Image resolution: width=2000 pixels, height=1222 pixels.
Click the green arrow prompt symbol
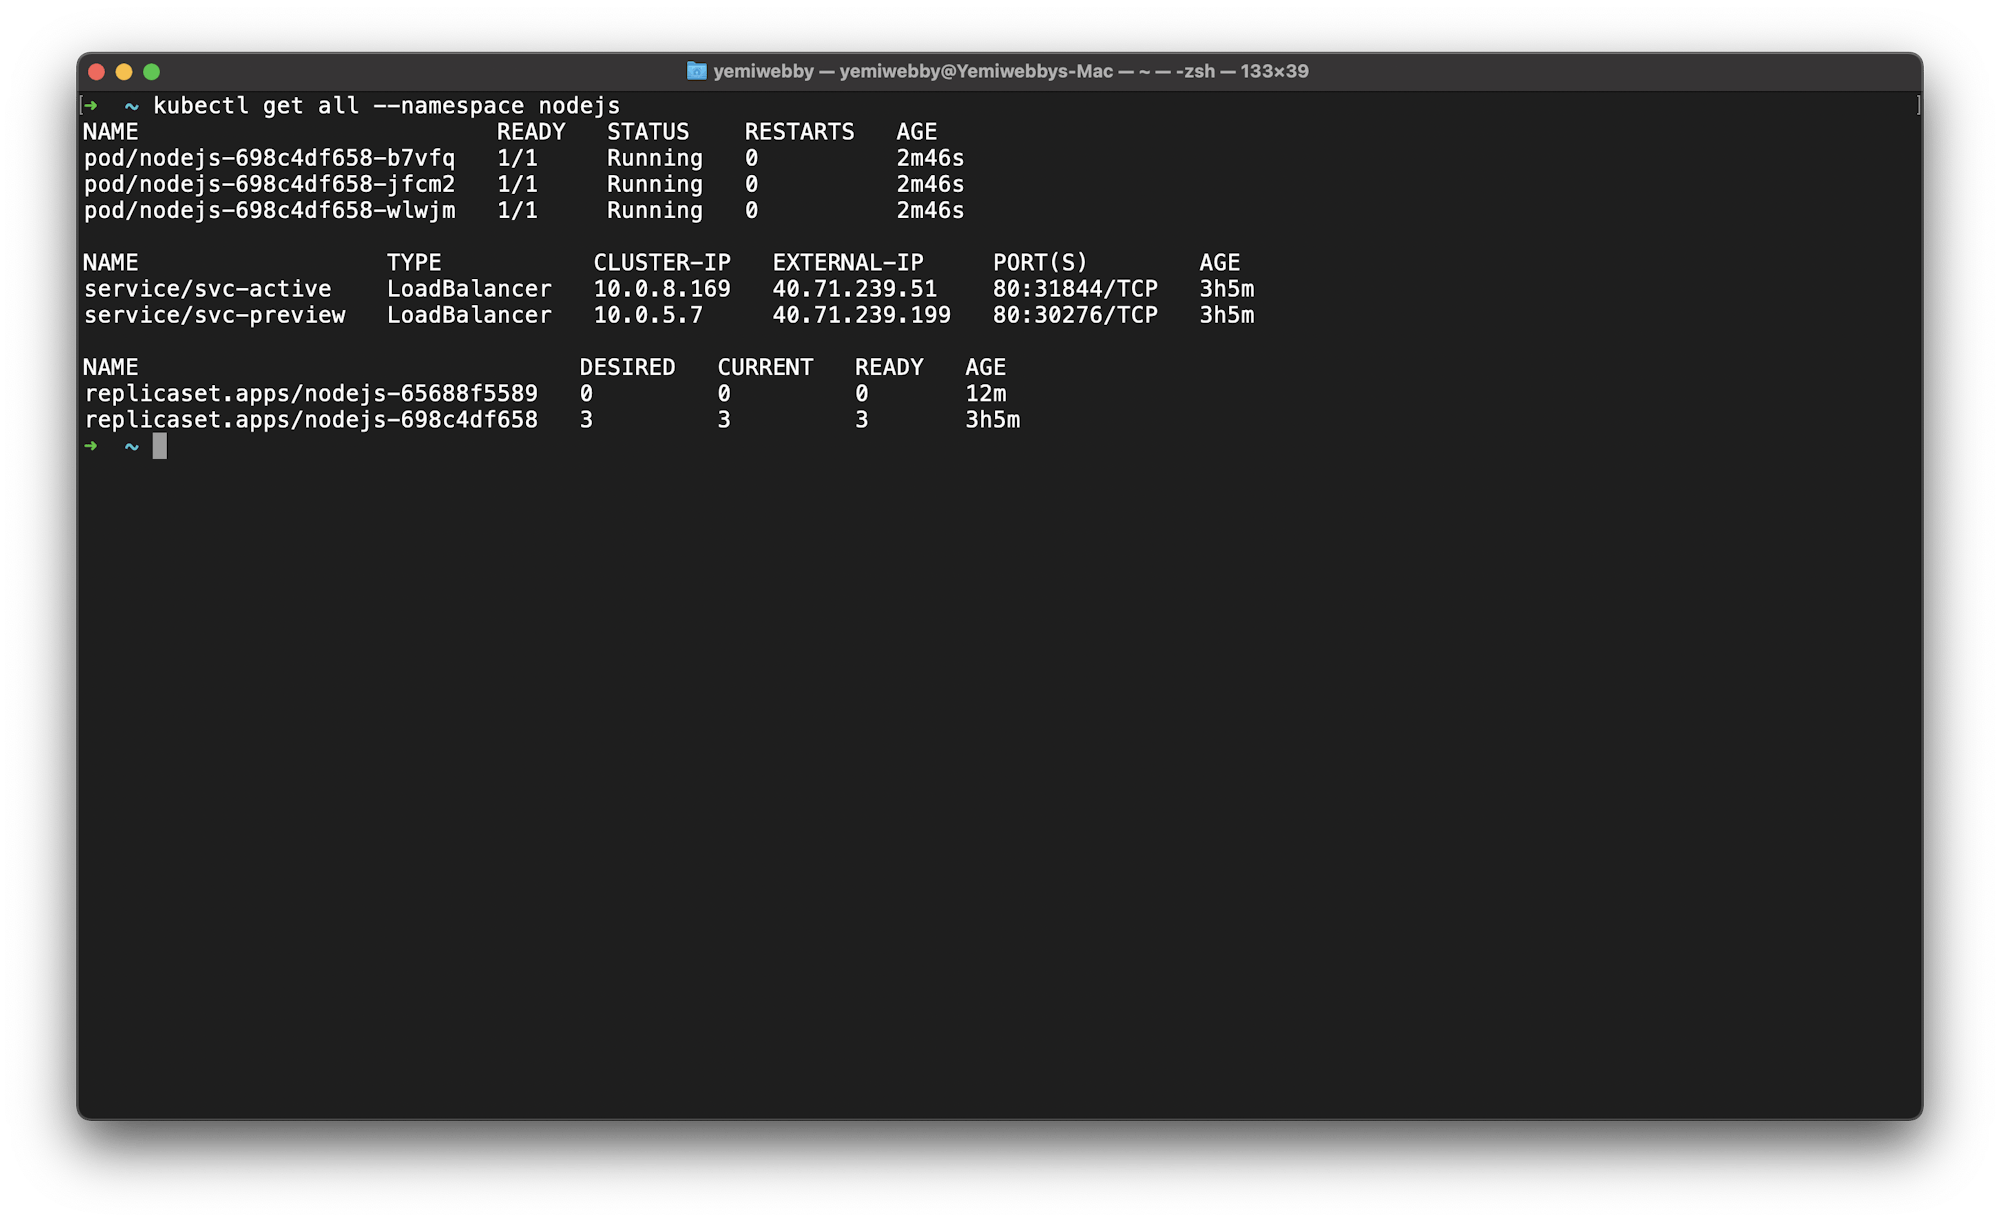[91, 445]
